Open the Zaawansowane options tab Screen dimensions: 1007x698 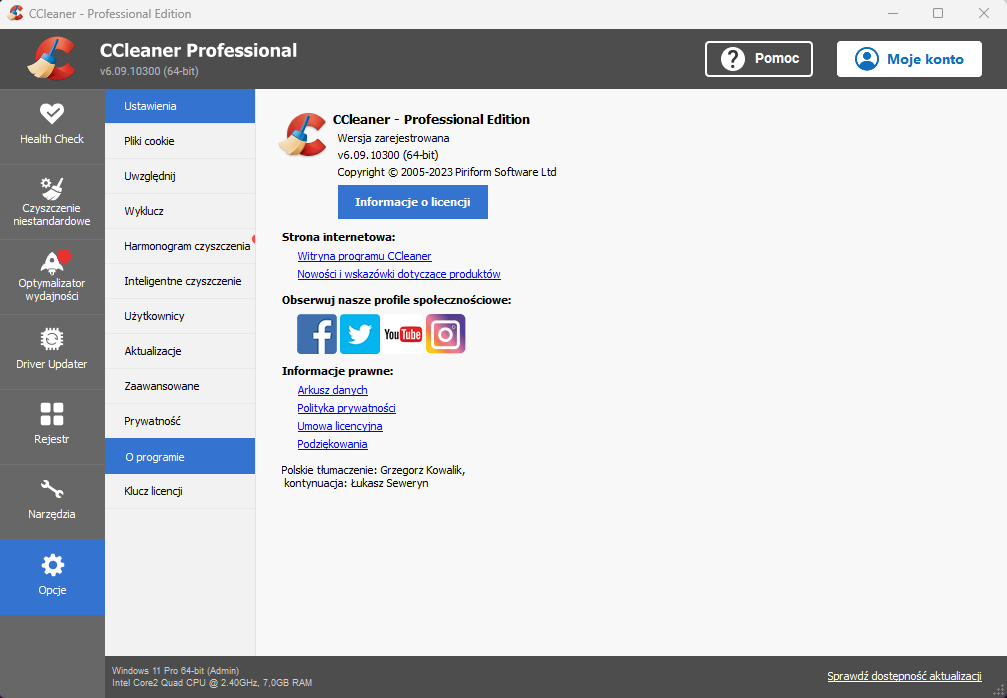[x=180, y=386]
